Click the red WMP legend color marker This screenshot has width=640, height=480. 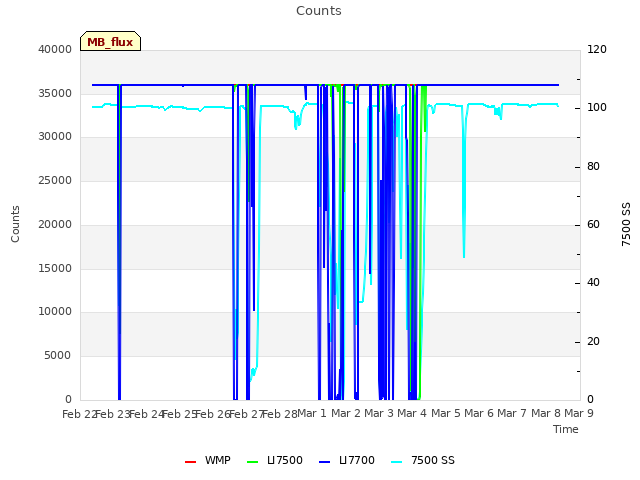(190, 462)
